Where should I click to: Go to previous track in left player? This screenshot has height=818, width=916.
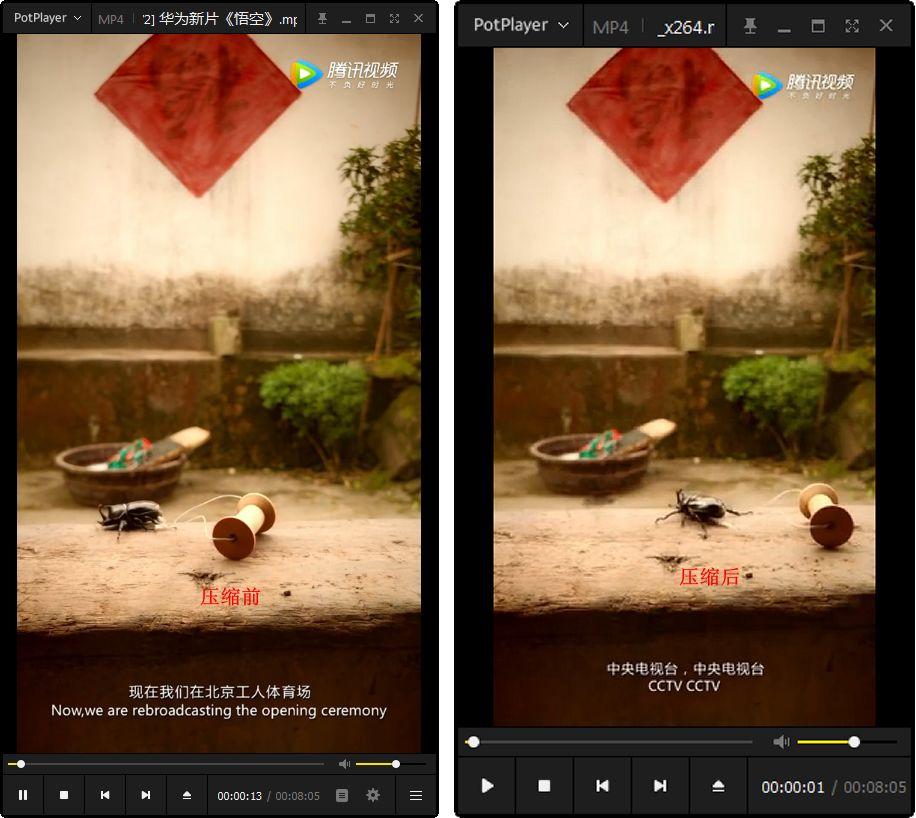point(105,795)
